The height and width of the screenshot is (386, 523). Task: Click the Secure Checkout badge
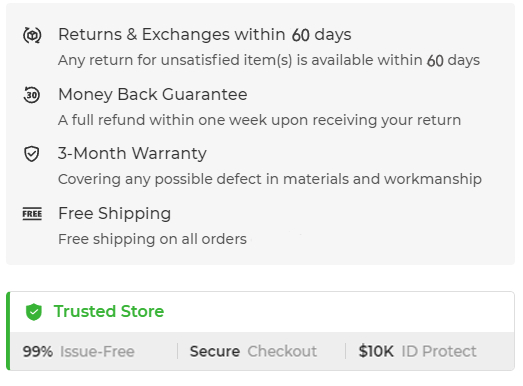coord(253,351)
